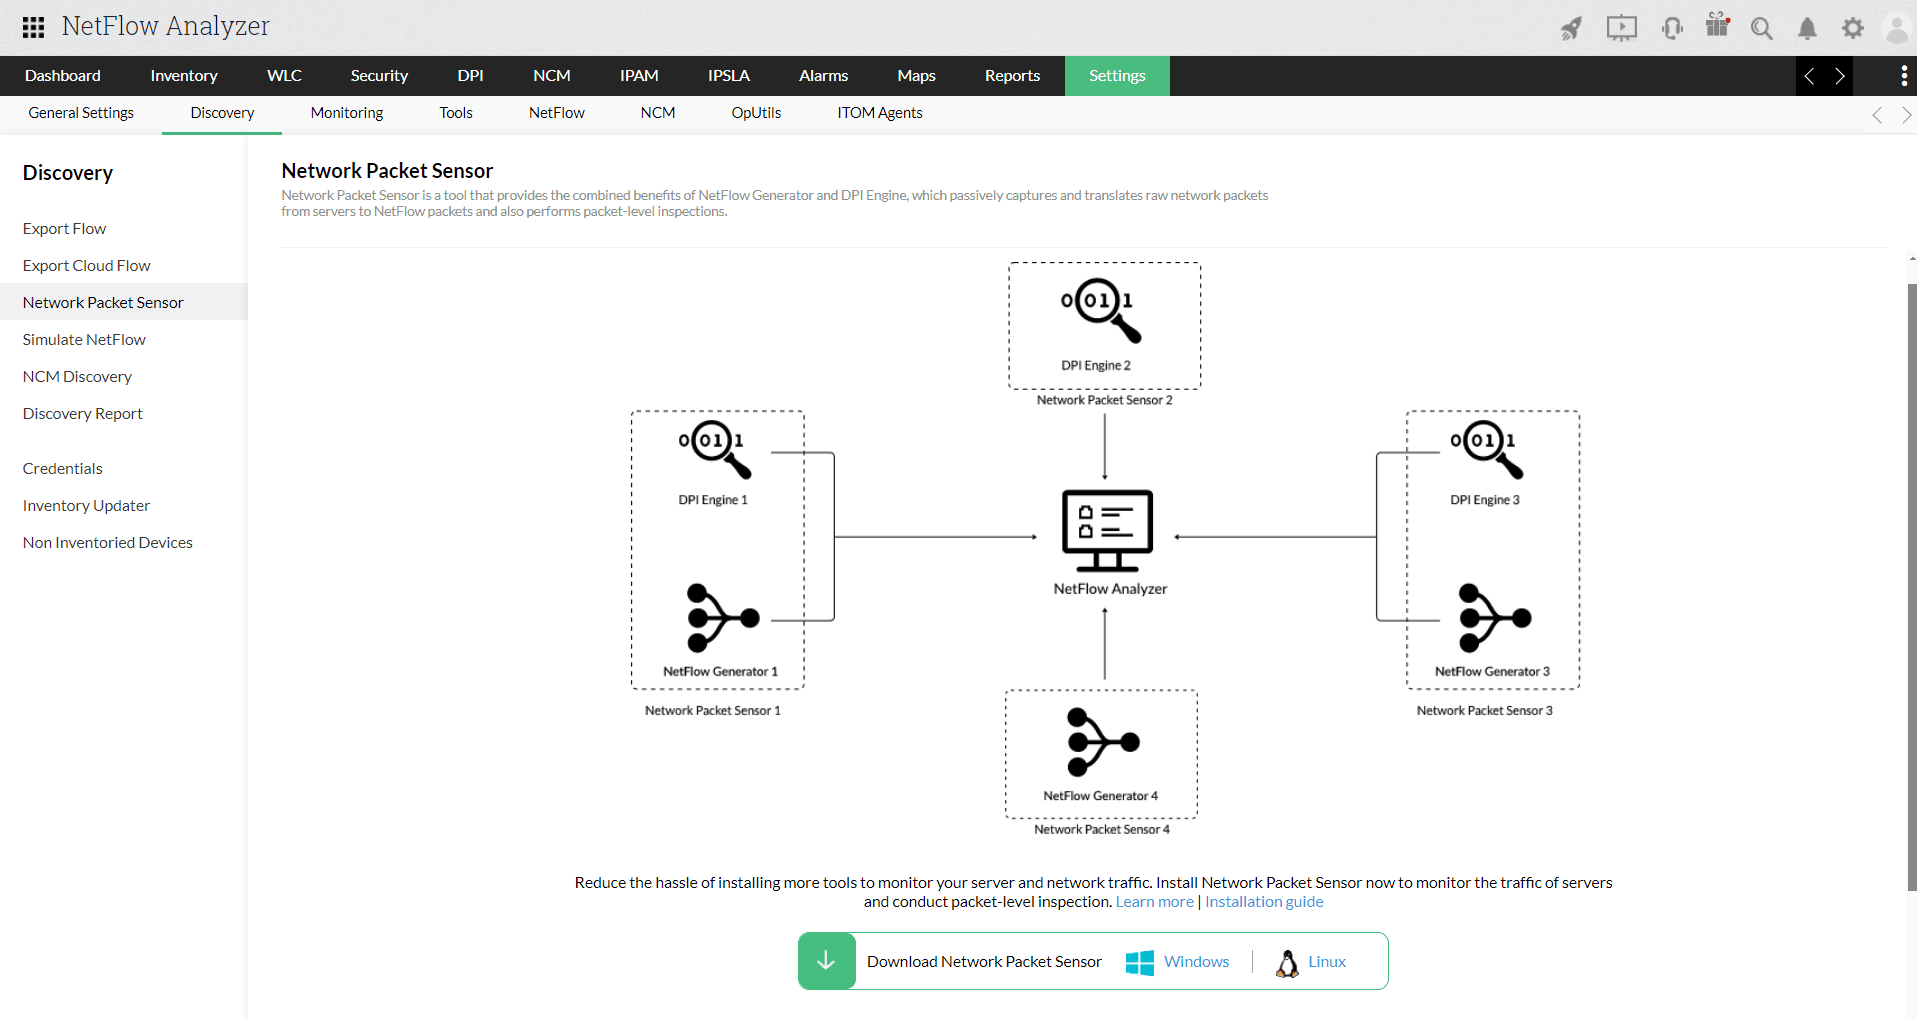Switch to the OpUtils tab
Viewport: 1917px width, 1019px height.
[x=756, y=113]
